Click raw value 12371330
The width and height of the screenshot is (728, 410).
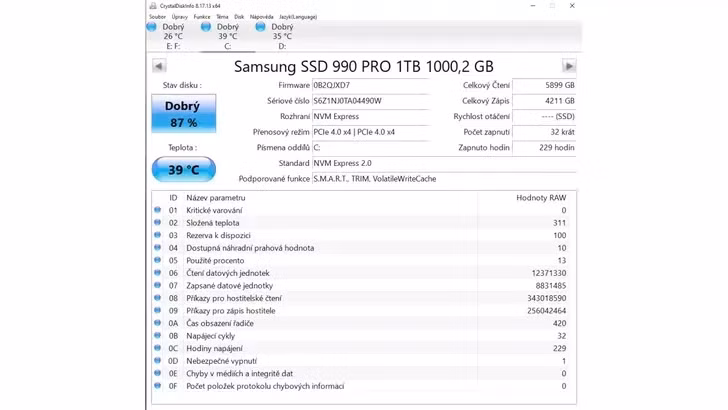[549, 273]
